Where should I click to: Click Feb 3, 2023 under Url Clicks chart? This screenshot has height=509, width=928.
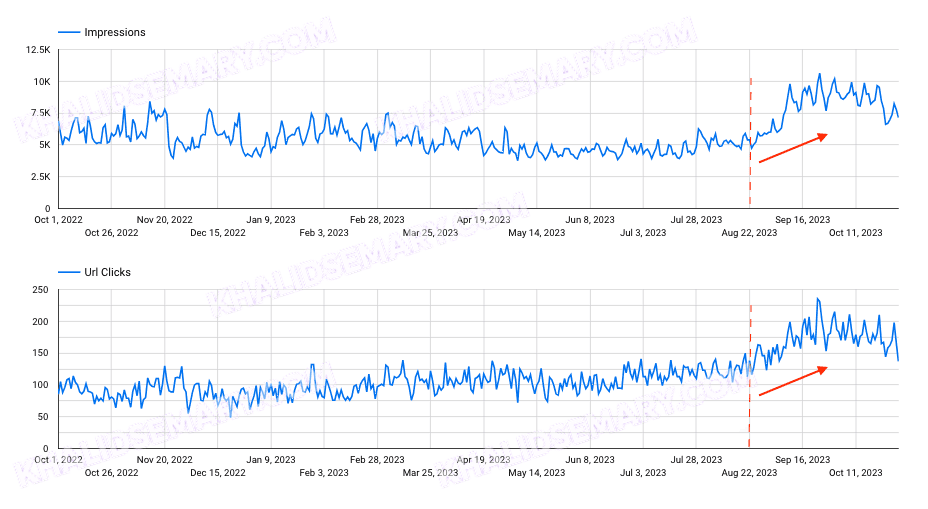pos(324,472)
